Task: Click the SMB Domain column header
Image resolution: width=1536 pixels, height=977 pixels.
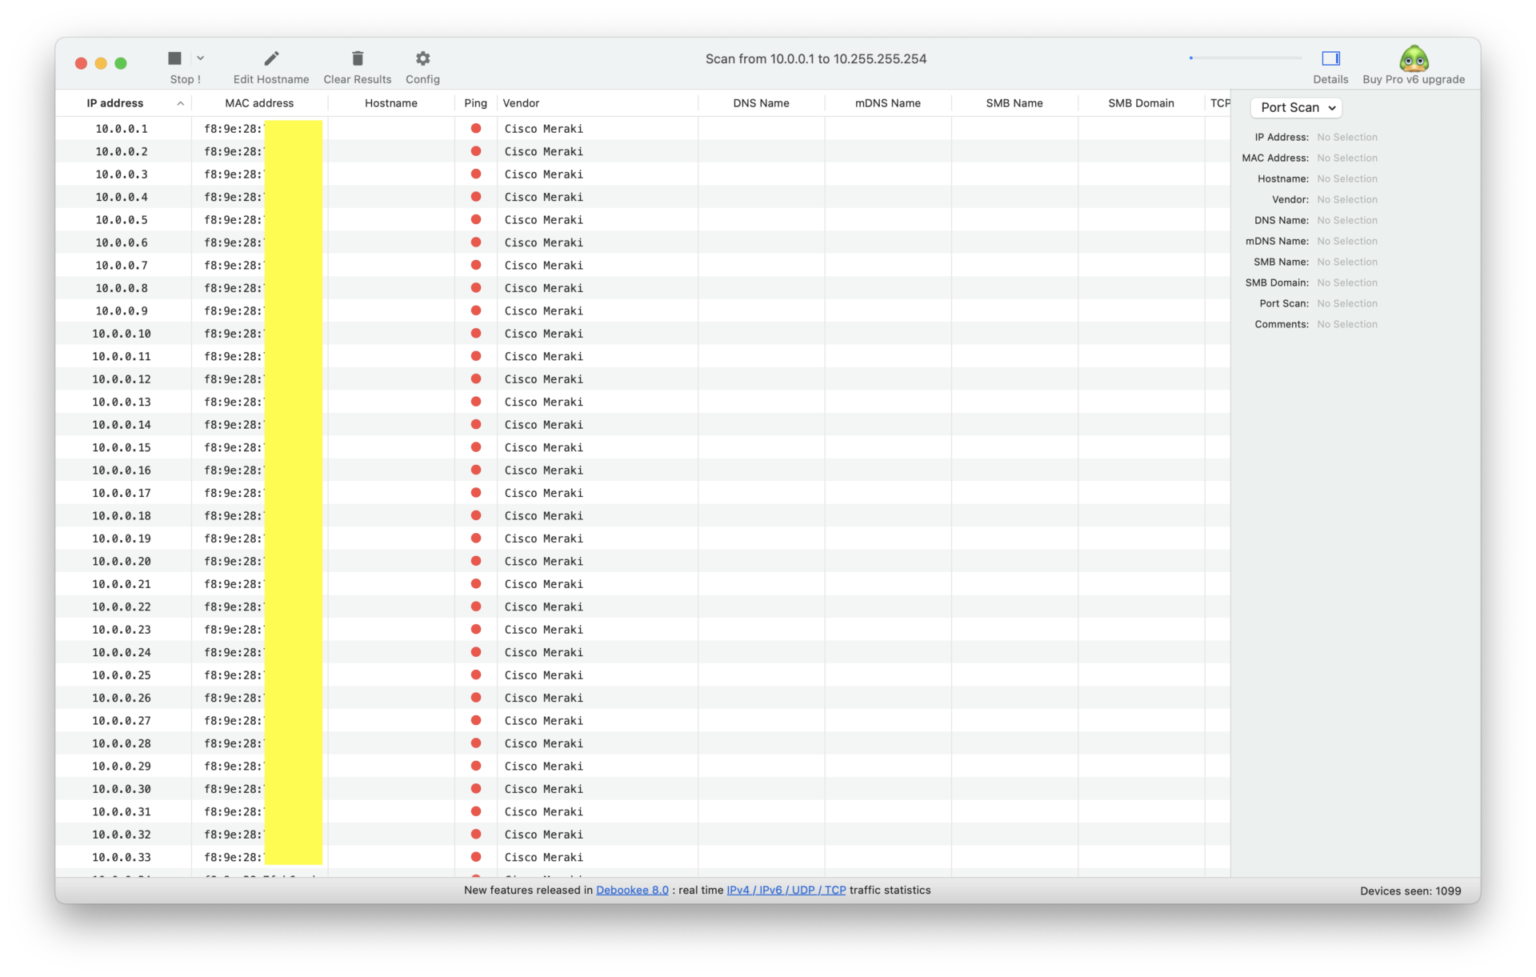Action: pyautogui.click(x=1140, y=103)
